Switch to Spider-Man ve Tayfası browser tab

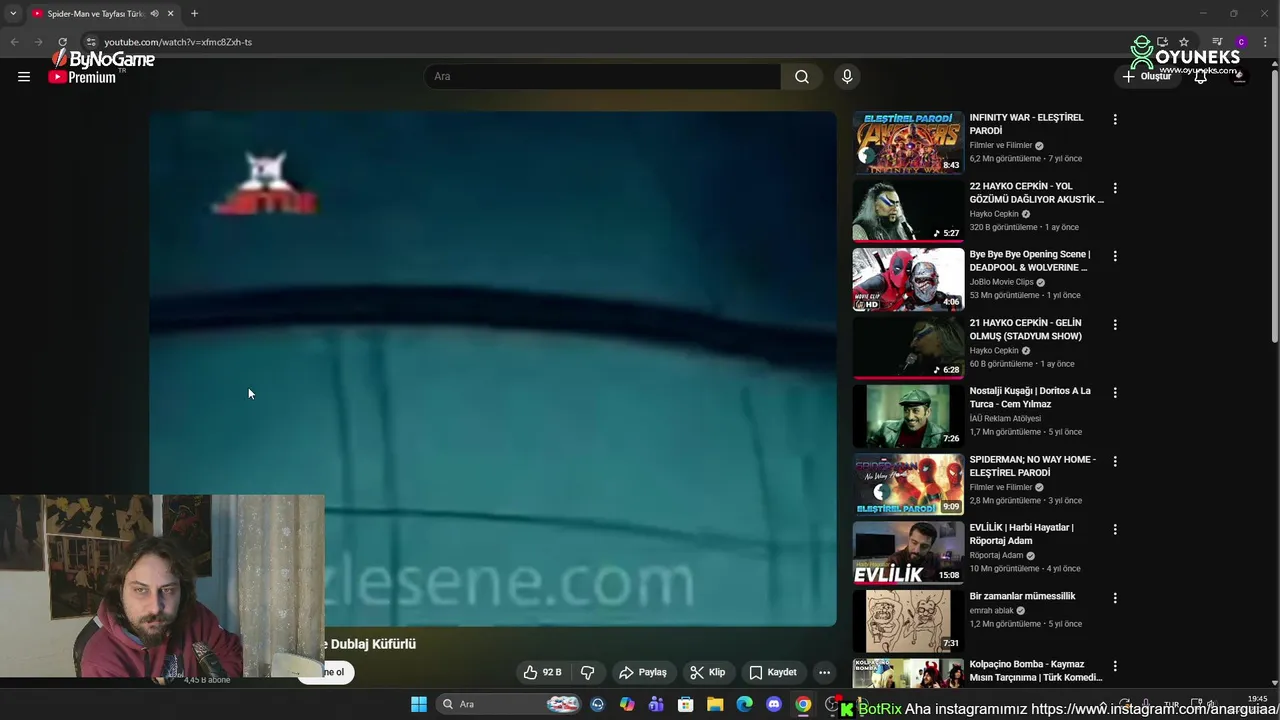95,14
